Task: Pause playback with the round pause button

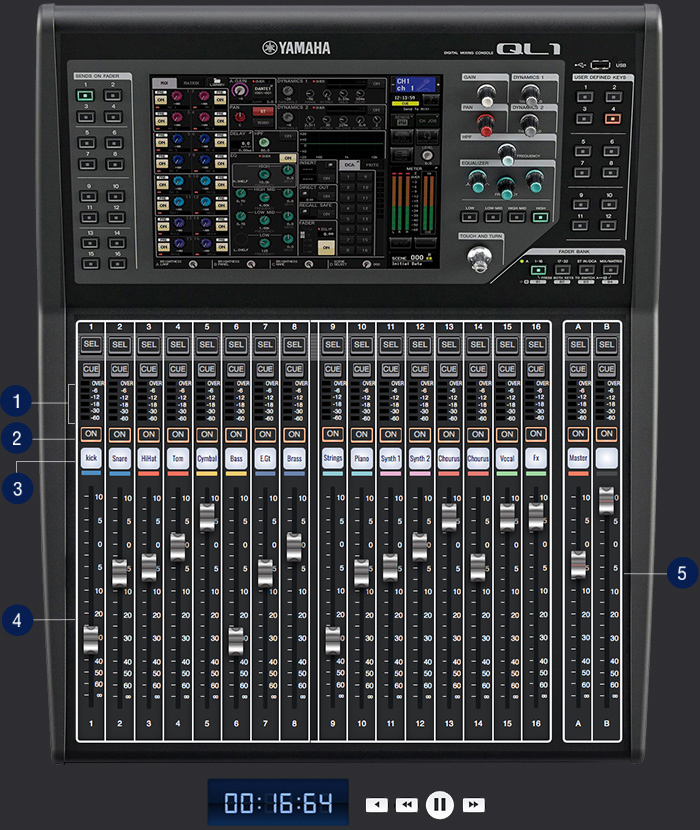Action: (x=440, y=804)
